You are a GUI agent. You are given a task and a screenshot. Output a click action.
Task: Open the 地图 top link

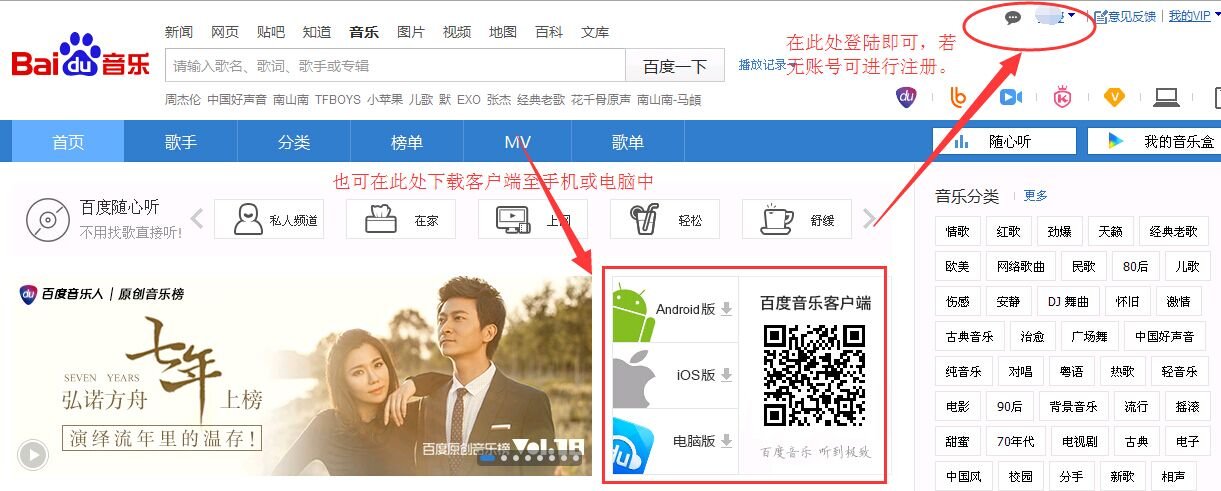(x=503, y=32)
